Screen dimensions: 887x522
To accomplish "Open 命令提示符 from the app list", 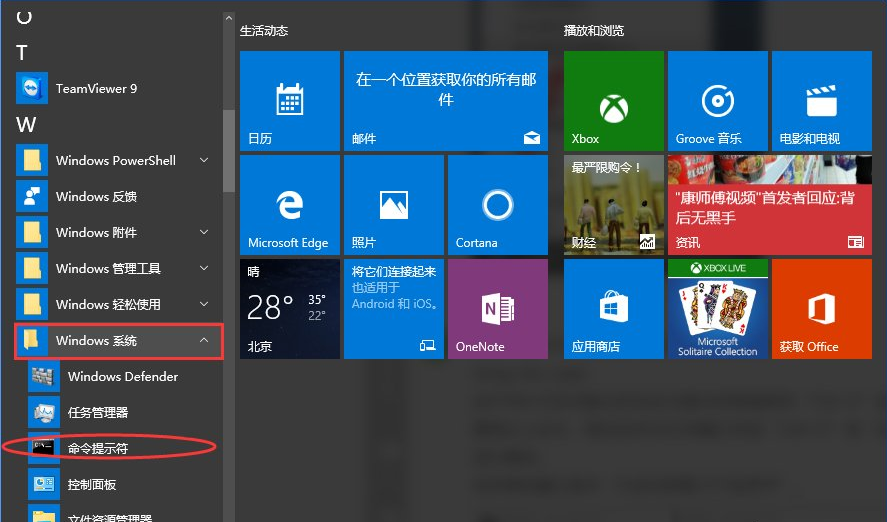I will [x=98, y=449].
